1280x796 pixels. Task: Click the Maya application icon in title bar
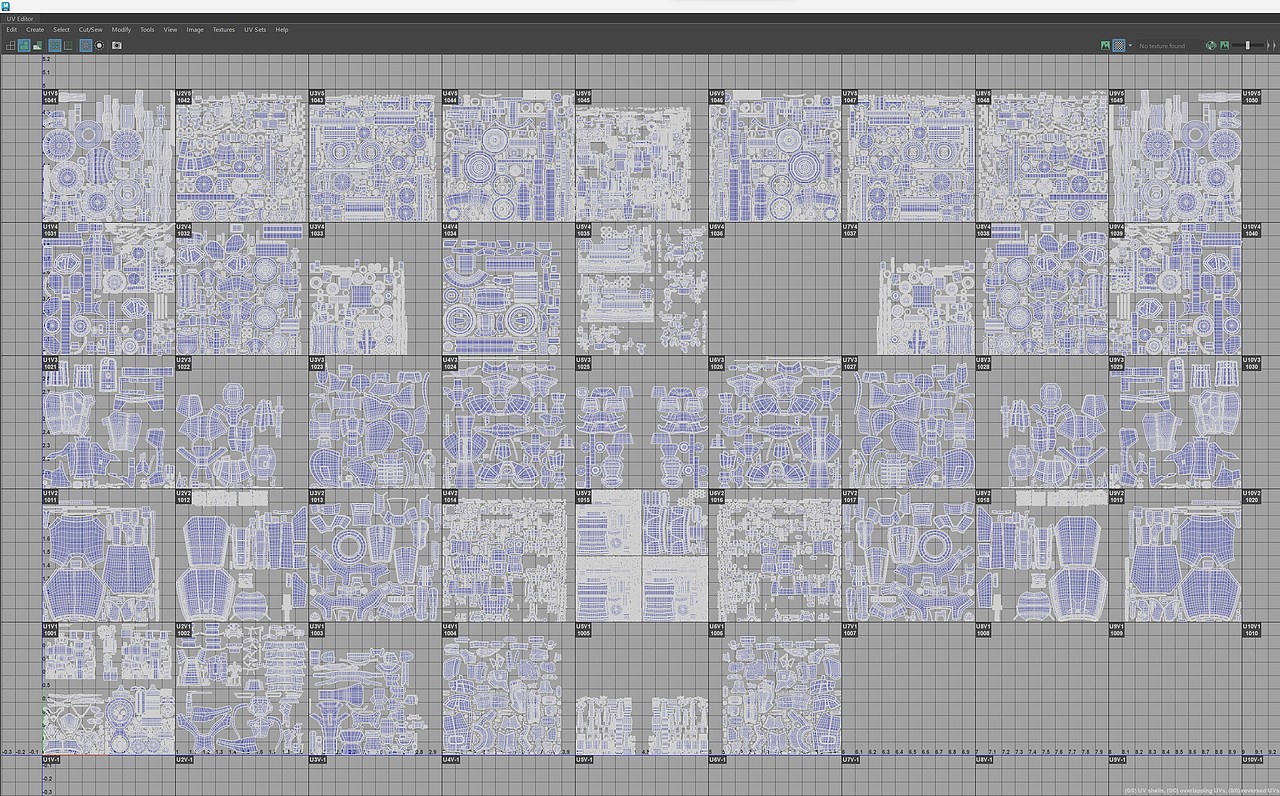6,5
